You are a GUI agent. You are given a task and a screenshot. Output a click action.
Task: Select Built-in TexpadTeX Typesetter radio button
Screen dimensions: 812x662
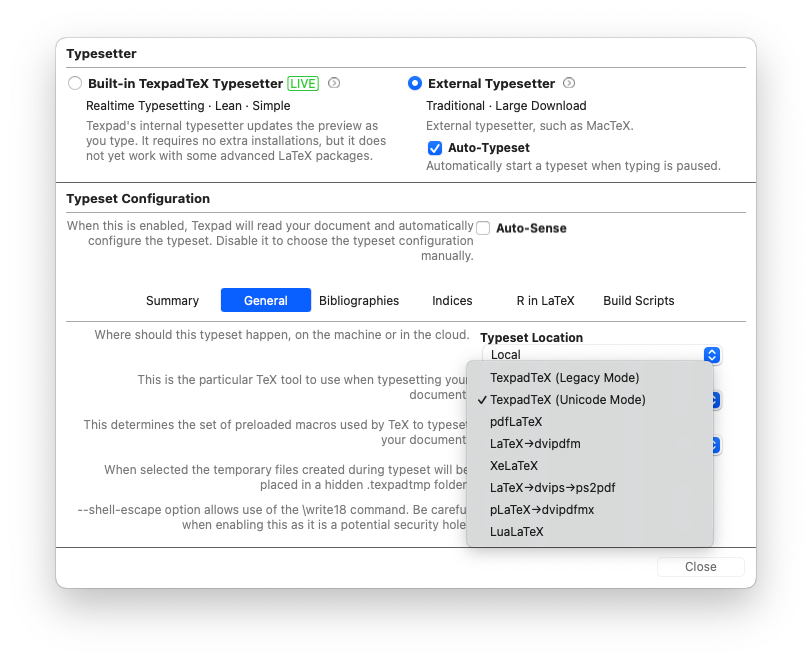(75, 83)
